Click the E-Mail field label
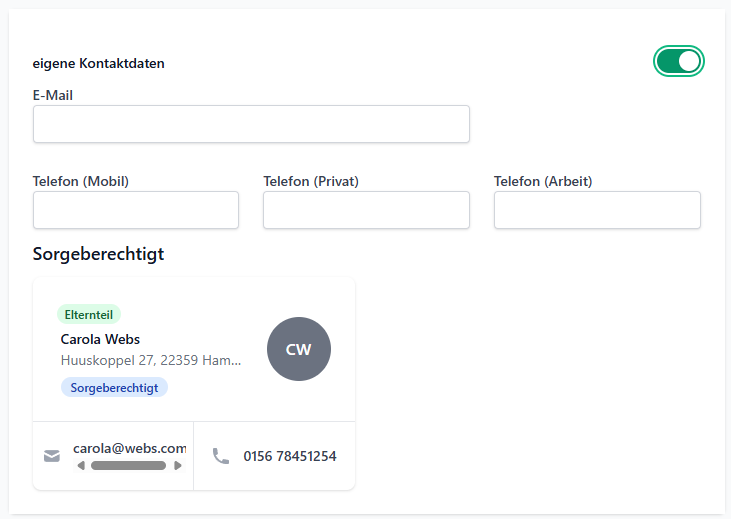The image size is (731, 519). 53,95
